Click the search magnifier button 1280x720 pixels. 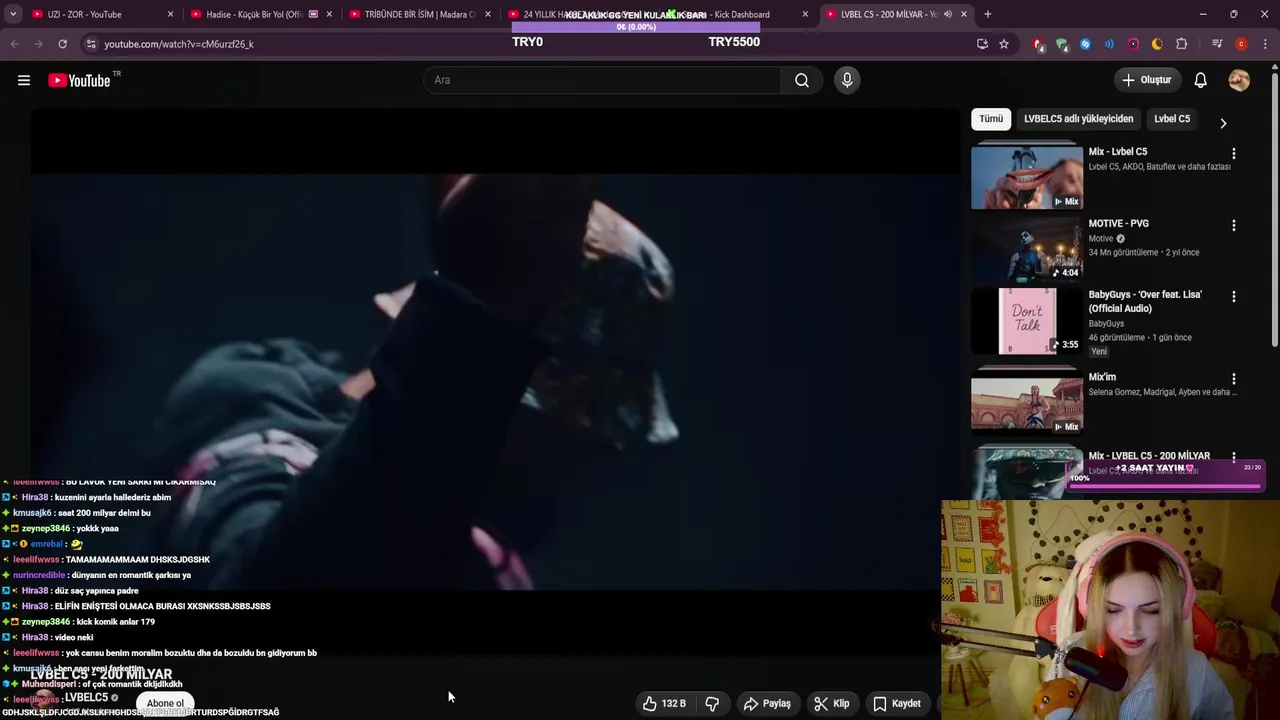click(802, 80)
